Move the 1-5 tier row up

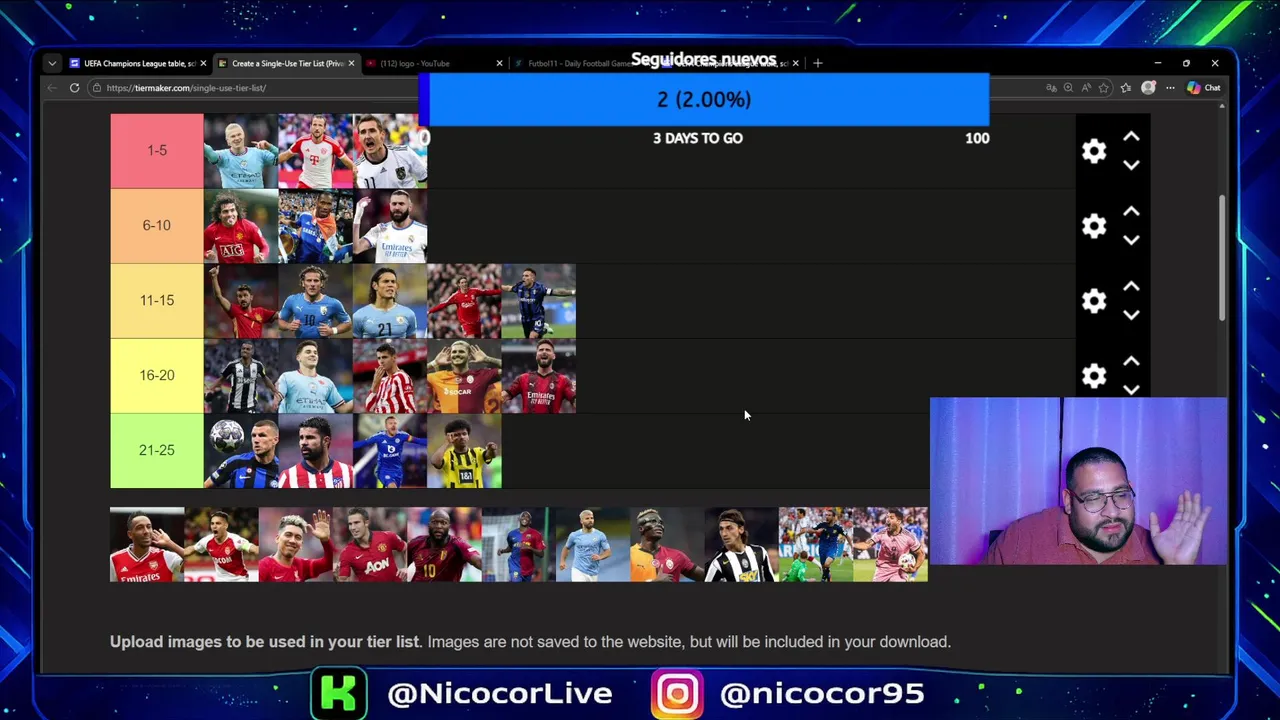pyautogui.click(x=1131, y=137)
